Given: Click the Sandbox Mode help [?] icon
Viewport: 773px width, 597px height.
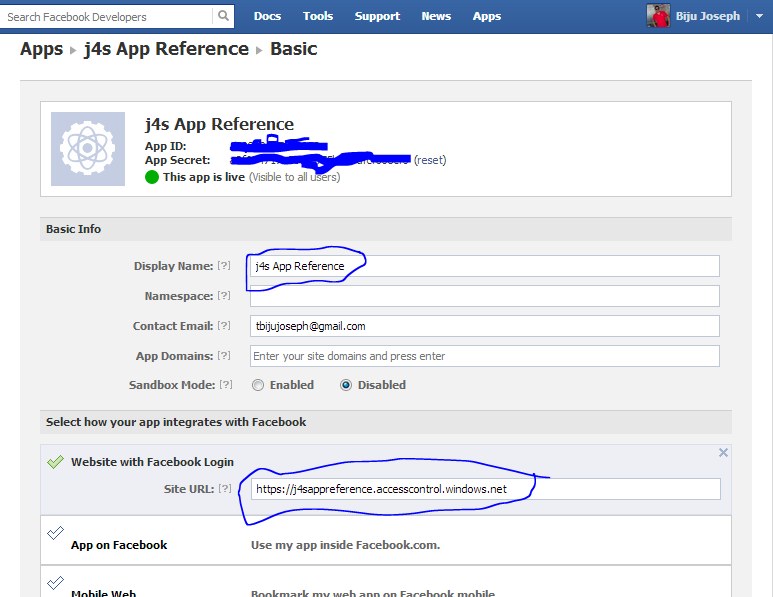Looking at the screenshot, I should click(226, 384).
